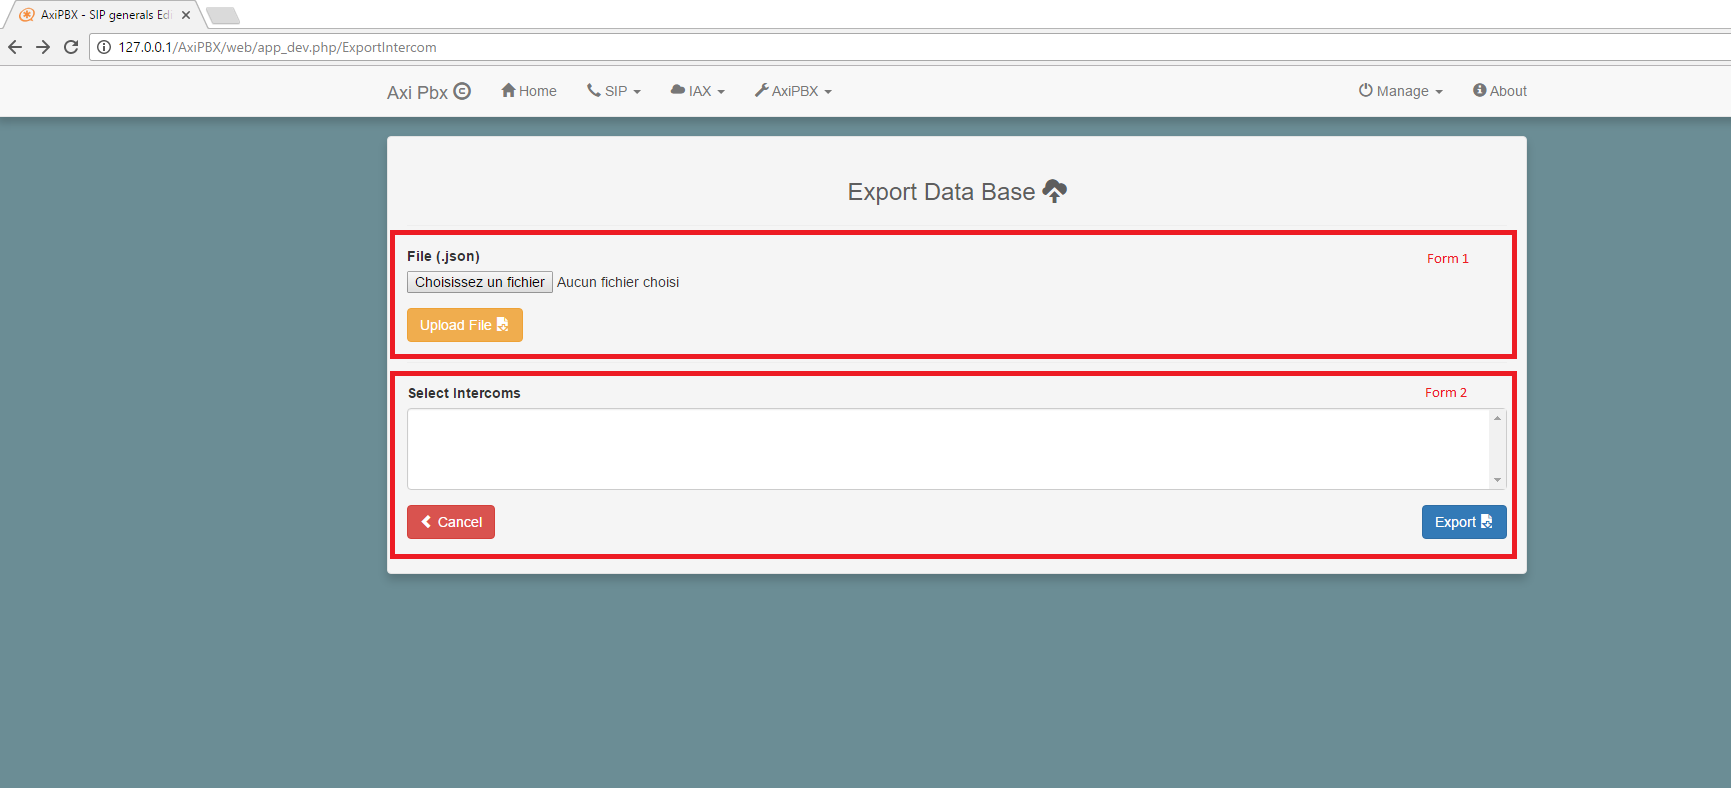Viewport: 1731px width, 788px height.
Task: Click inside the Select Intercoms list box
Action: pos(947,449)
